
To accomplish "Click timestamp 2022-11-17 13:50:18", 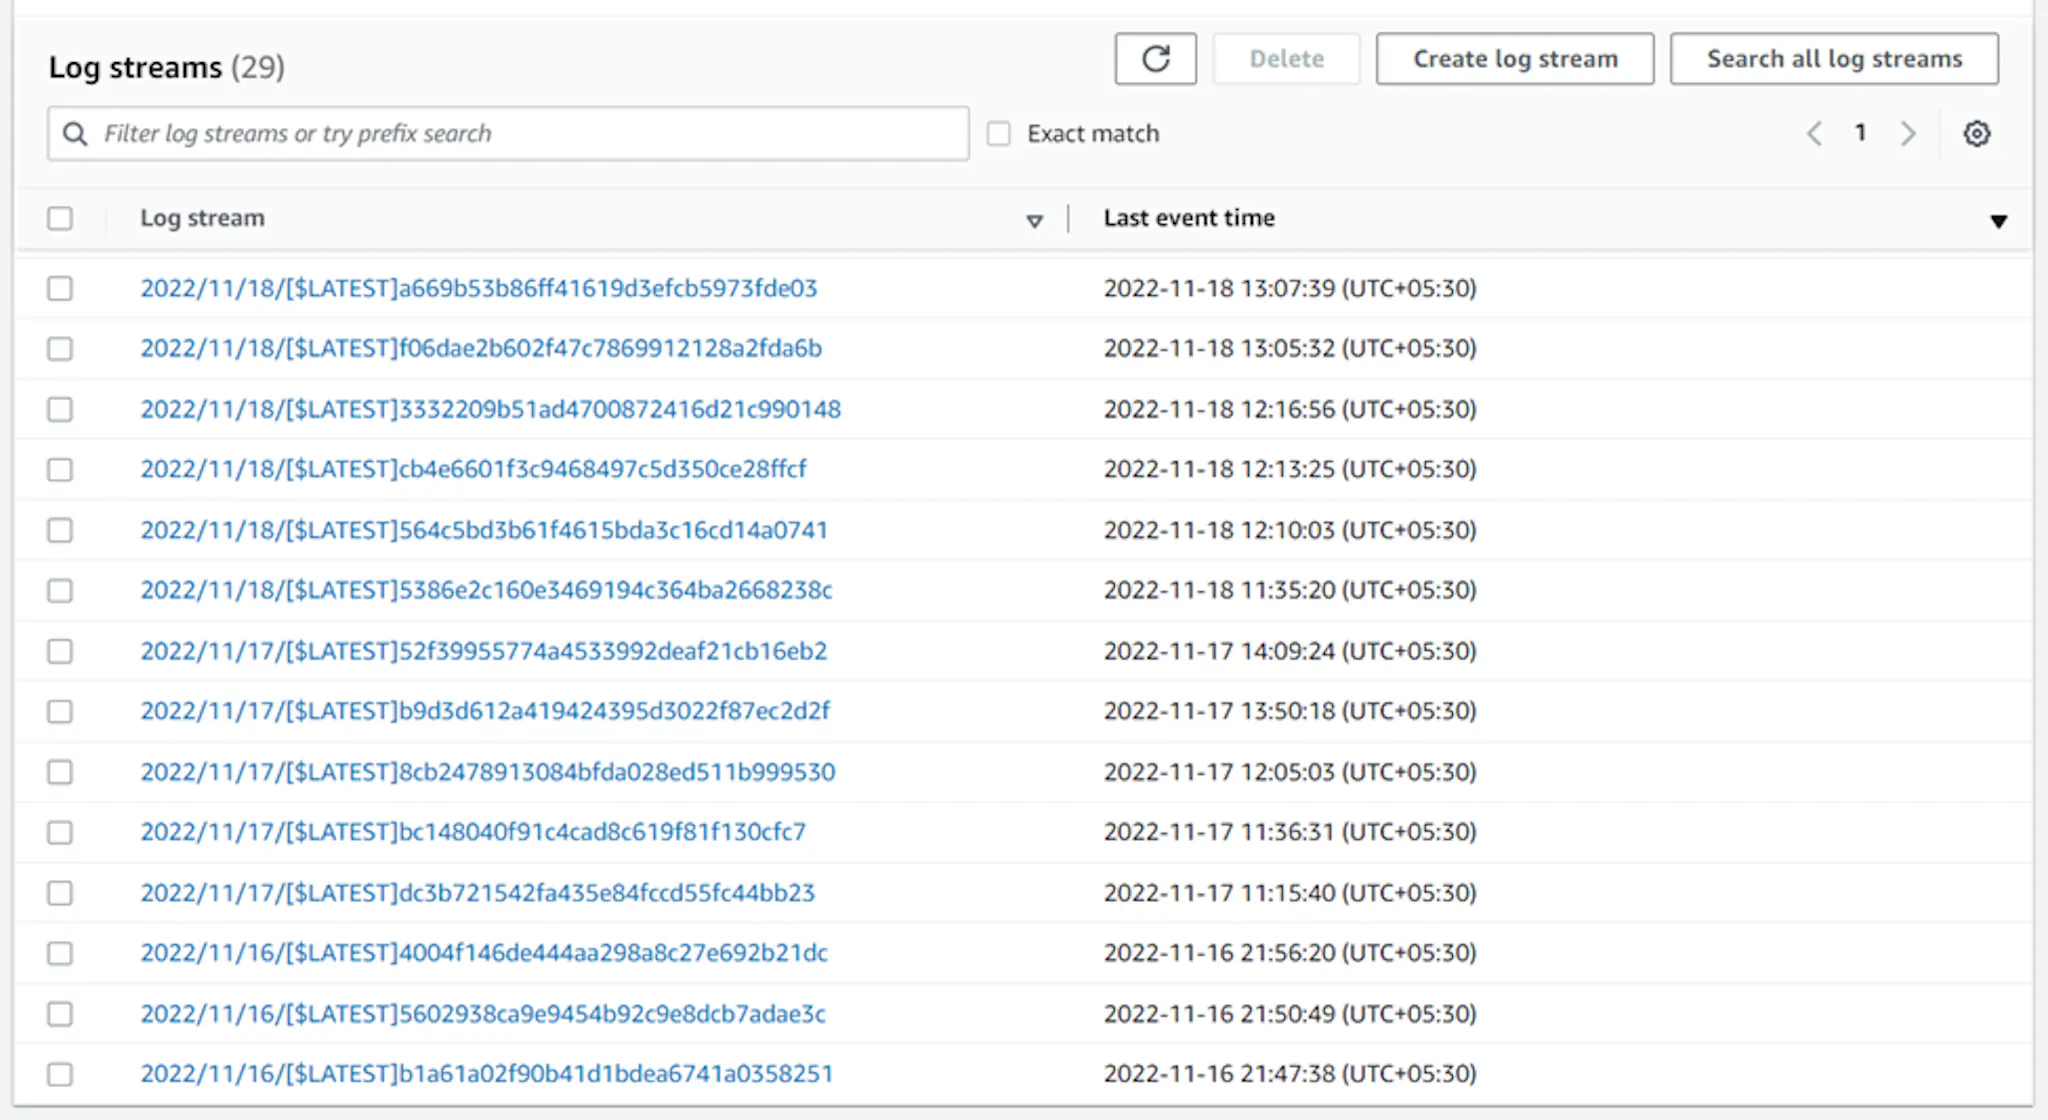I will [x=1290, y=711].
